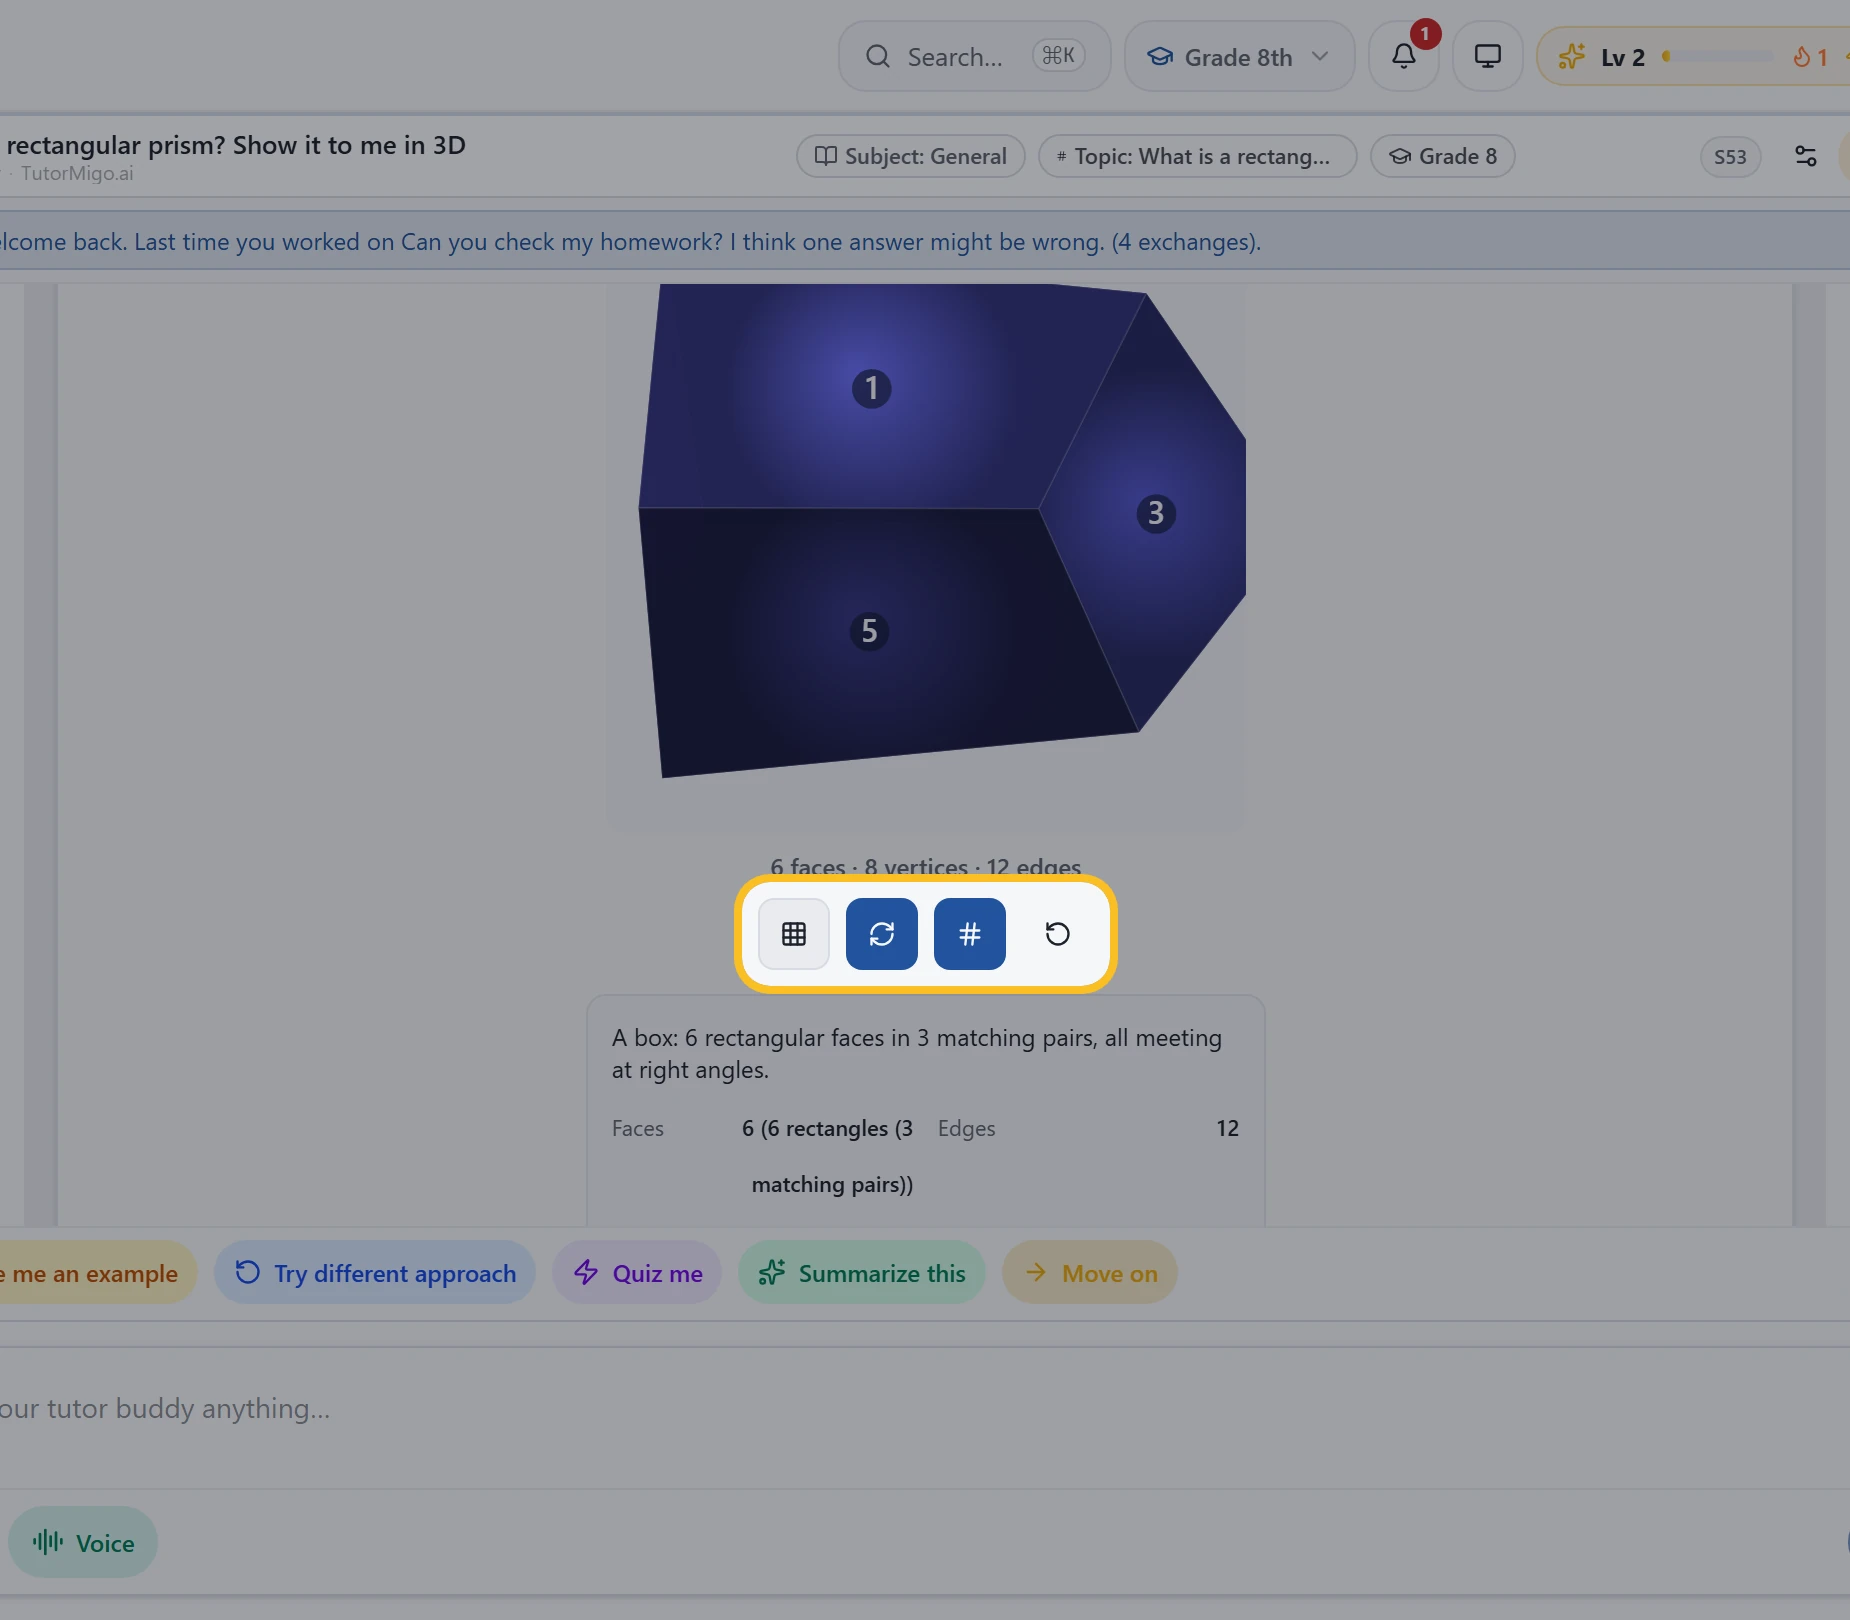The height and width of the screenshot is (1620, 1850).
Task: Click the Subject: General chip
Action: [911, 156]
